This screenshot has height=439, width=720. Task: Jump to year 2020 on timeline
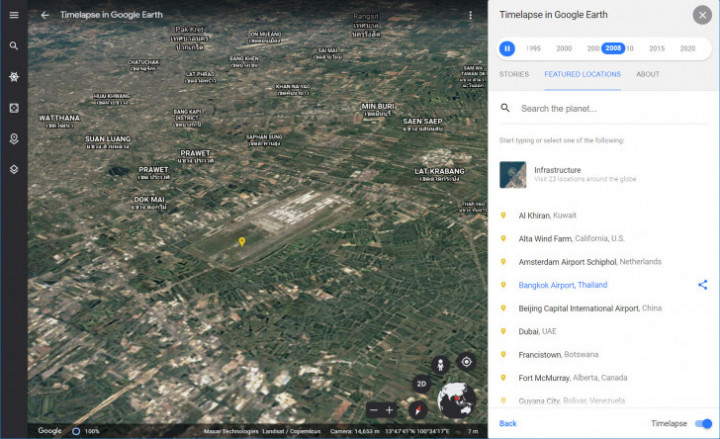pyautogui.click(x=687, y=48)
